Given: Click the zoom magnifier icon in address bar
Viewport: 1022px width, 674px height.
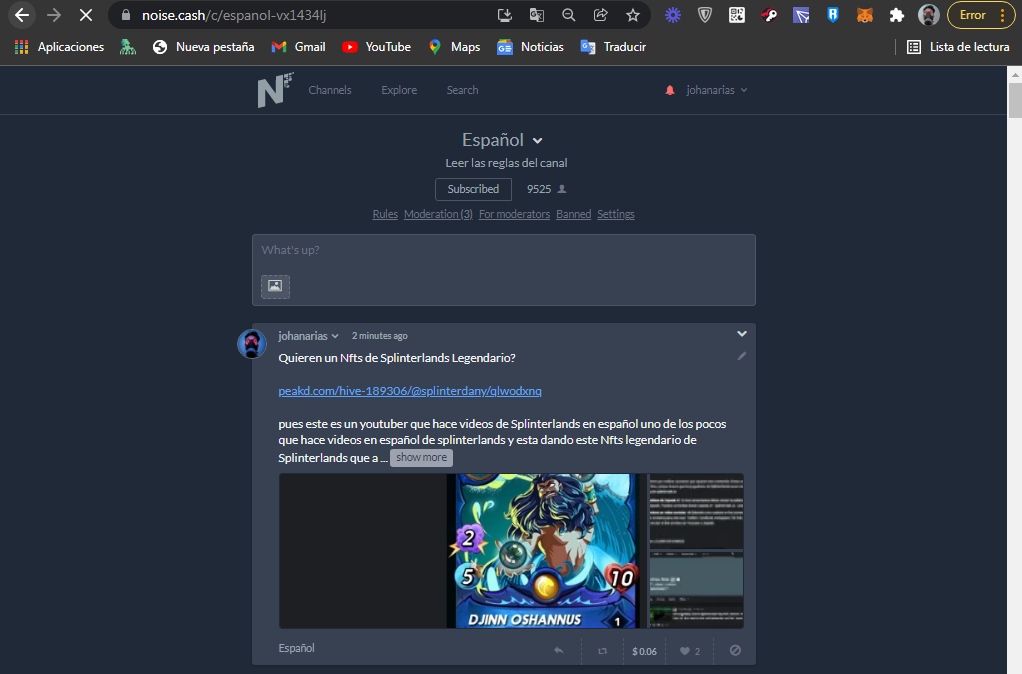Looking at the screenshot, I should pos(568,15).
